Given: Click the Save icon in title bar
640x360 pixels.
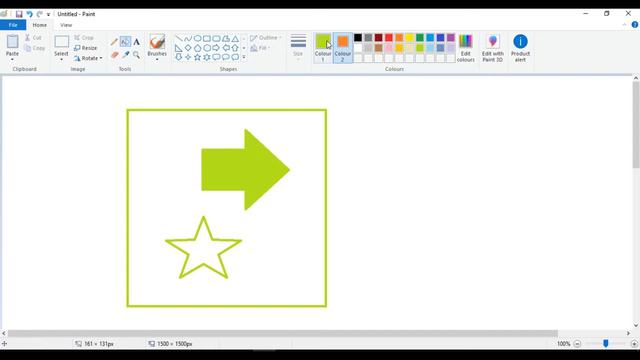Looking at the screenshot, I should 19,14.
